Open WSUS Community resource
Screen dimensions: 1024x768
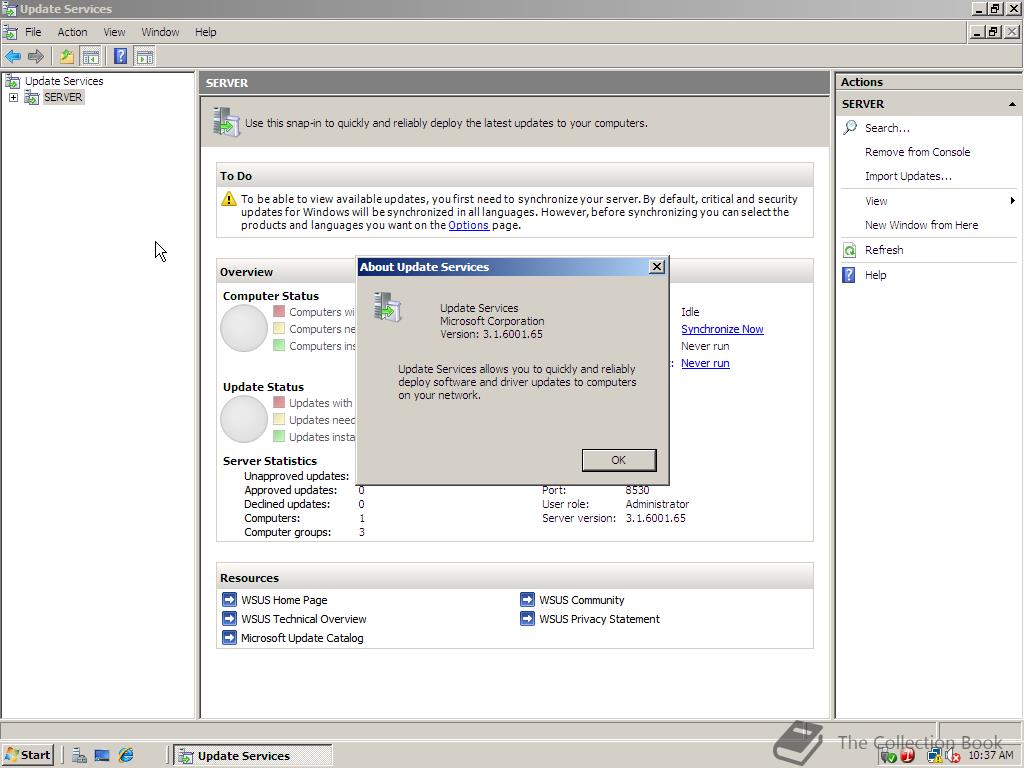(x=581, y=600)
